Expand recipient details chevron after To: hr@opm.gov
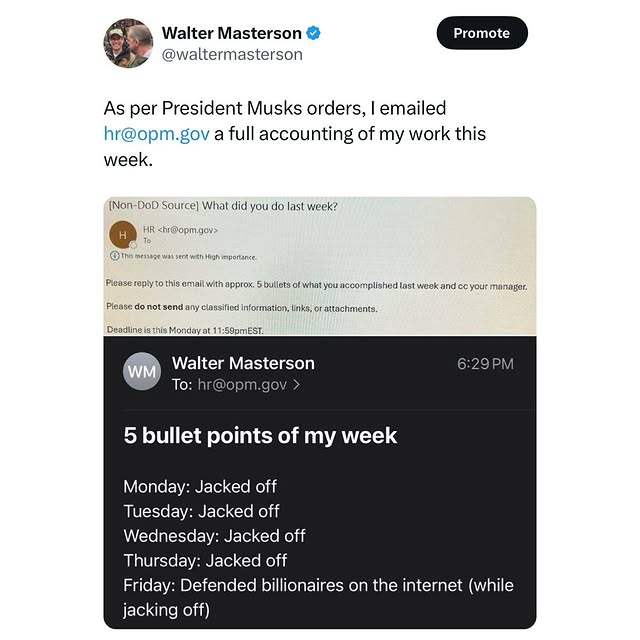 click(x=295, y=383)
